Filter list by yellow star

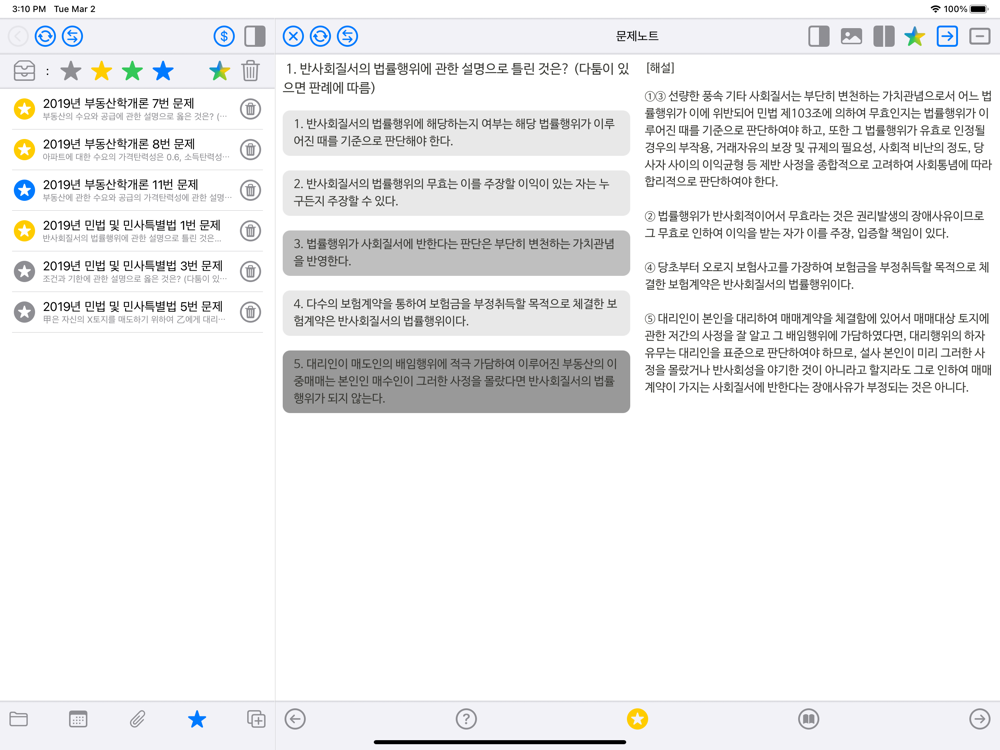pos(101,71)
